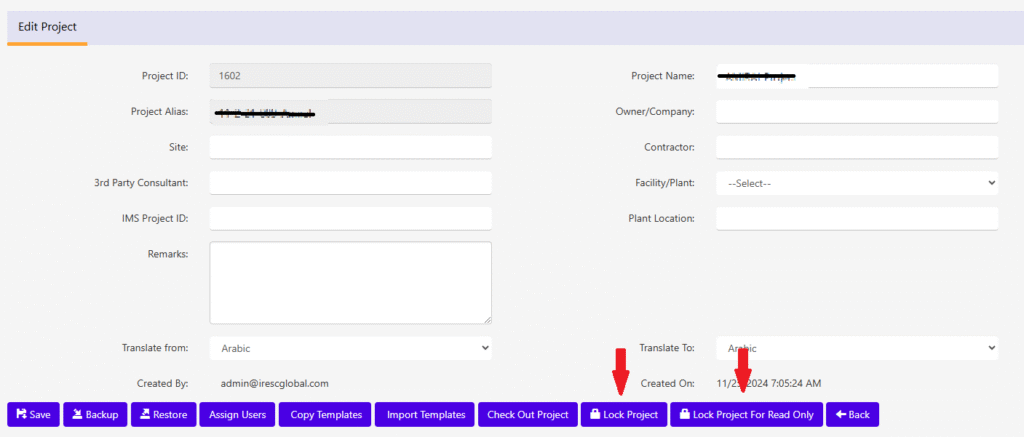Click the Save button with disk icon

pos(33,414)
